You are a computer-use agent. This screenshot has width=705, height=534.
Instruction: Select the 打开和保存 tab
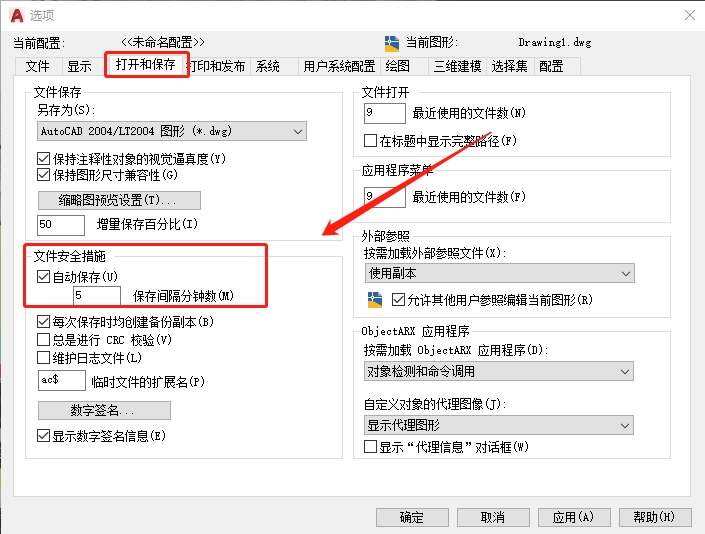tap(146, 65)
